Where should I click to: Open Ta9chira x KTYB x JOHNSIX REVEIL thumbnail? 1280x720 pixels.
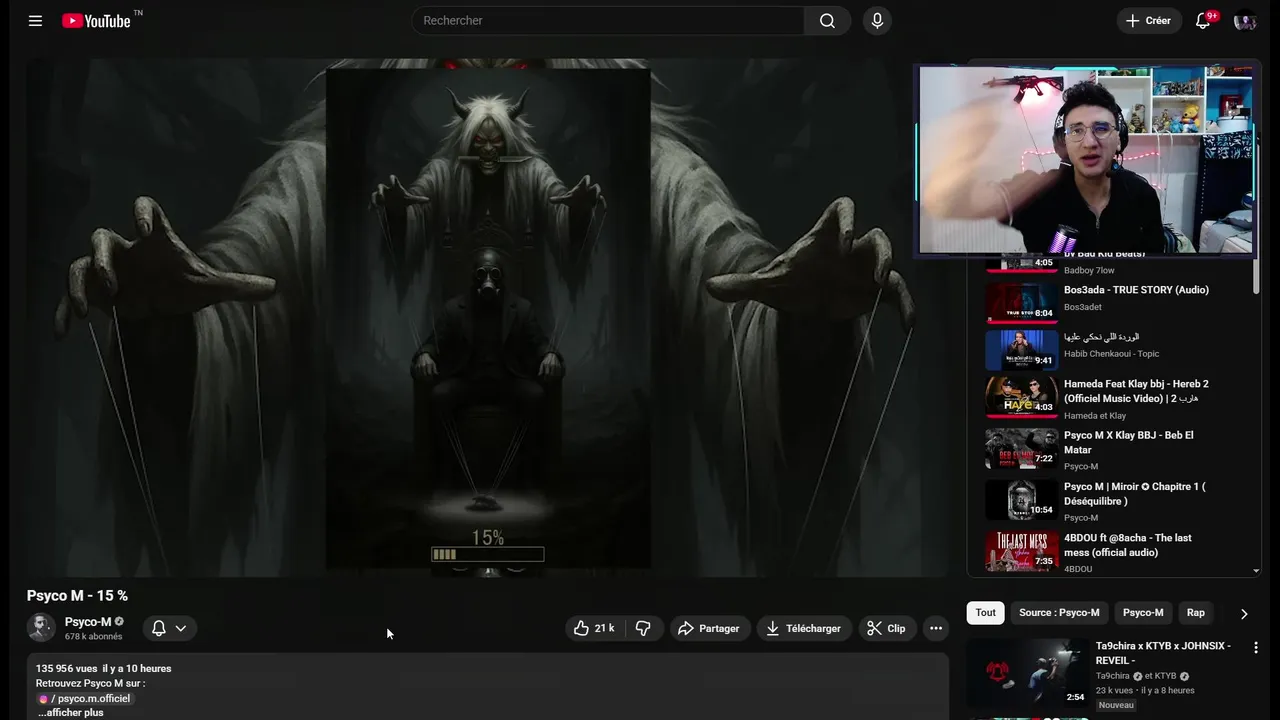pyautogui.click(x=1029, y=672)
